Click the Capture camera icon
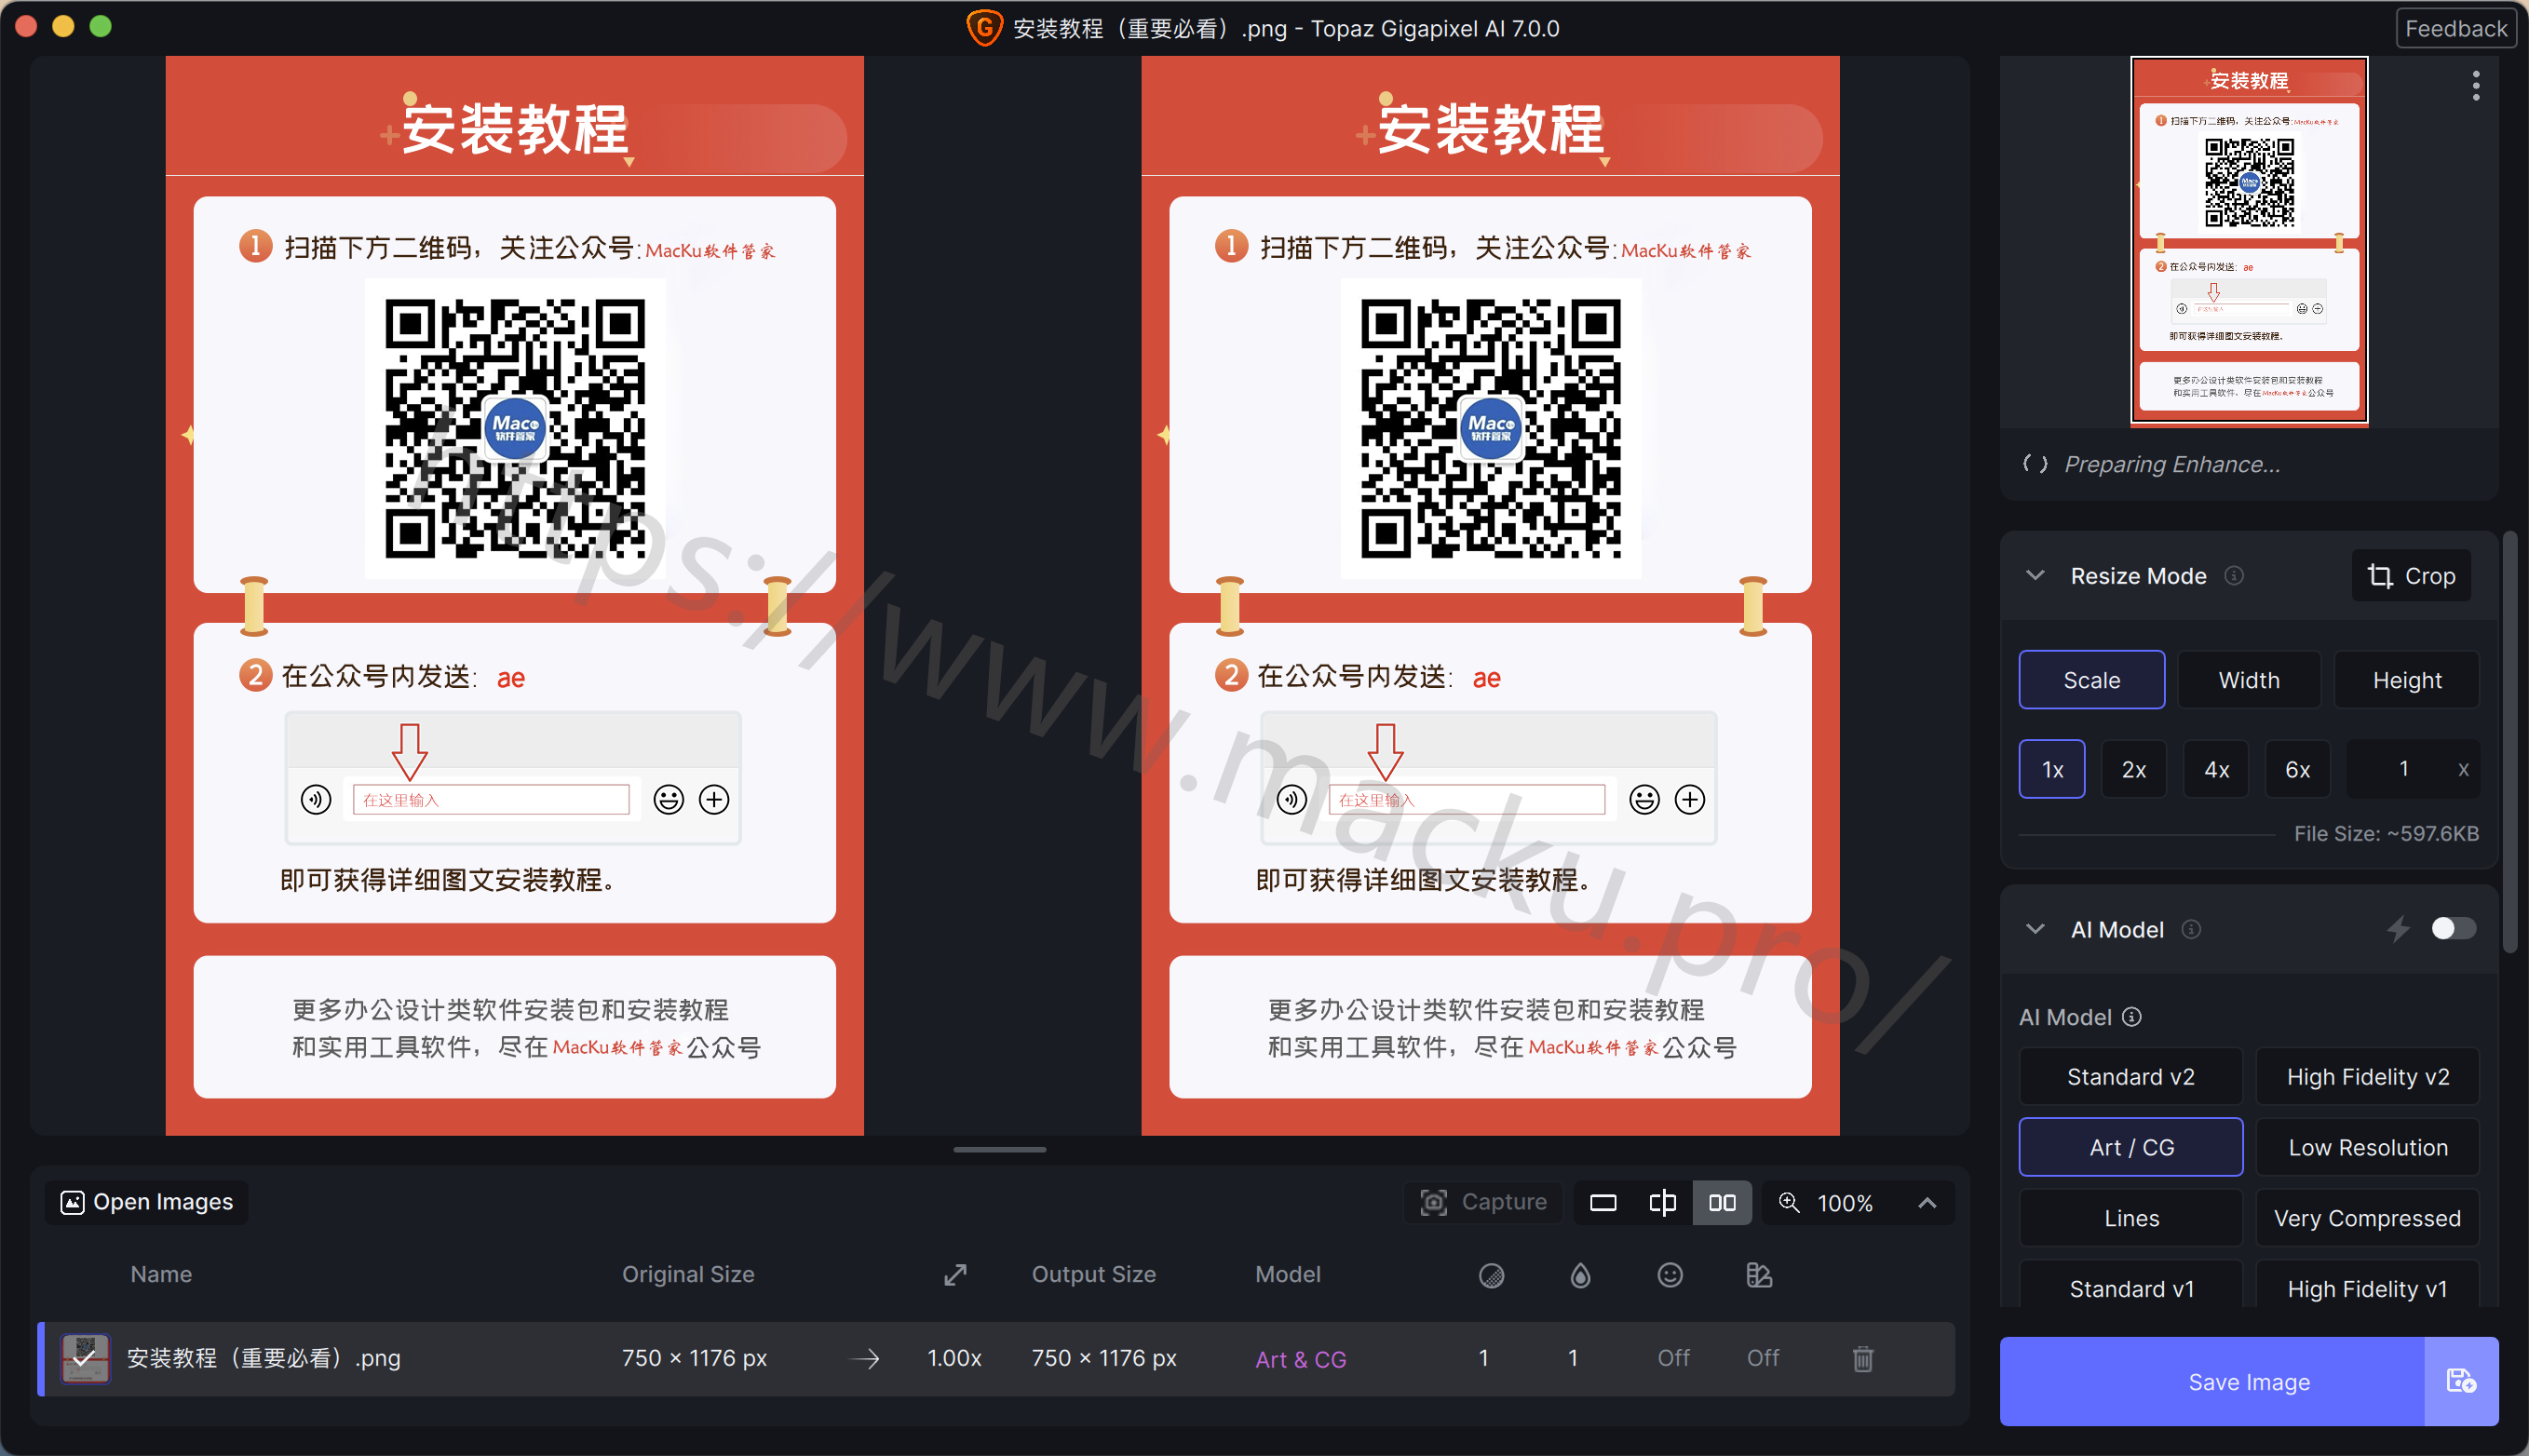Image resolution: width=2529 pixels, height=1456 pixels. coord(1434,1203)
